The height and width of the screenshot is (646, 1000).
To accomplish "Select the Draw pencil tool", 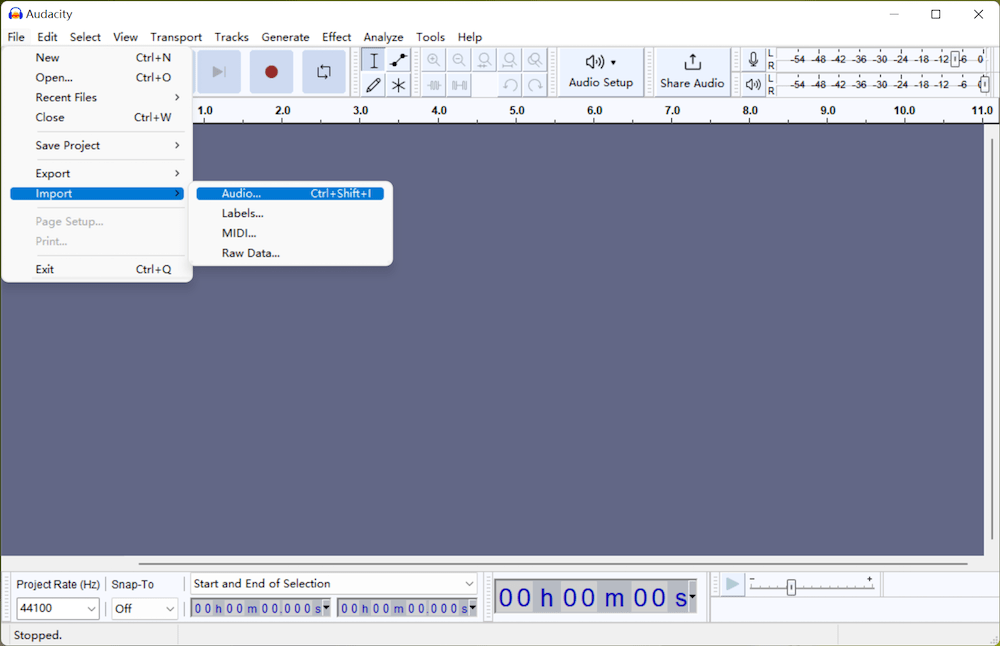I will pyautogui.click(x=374, y=85).
